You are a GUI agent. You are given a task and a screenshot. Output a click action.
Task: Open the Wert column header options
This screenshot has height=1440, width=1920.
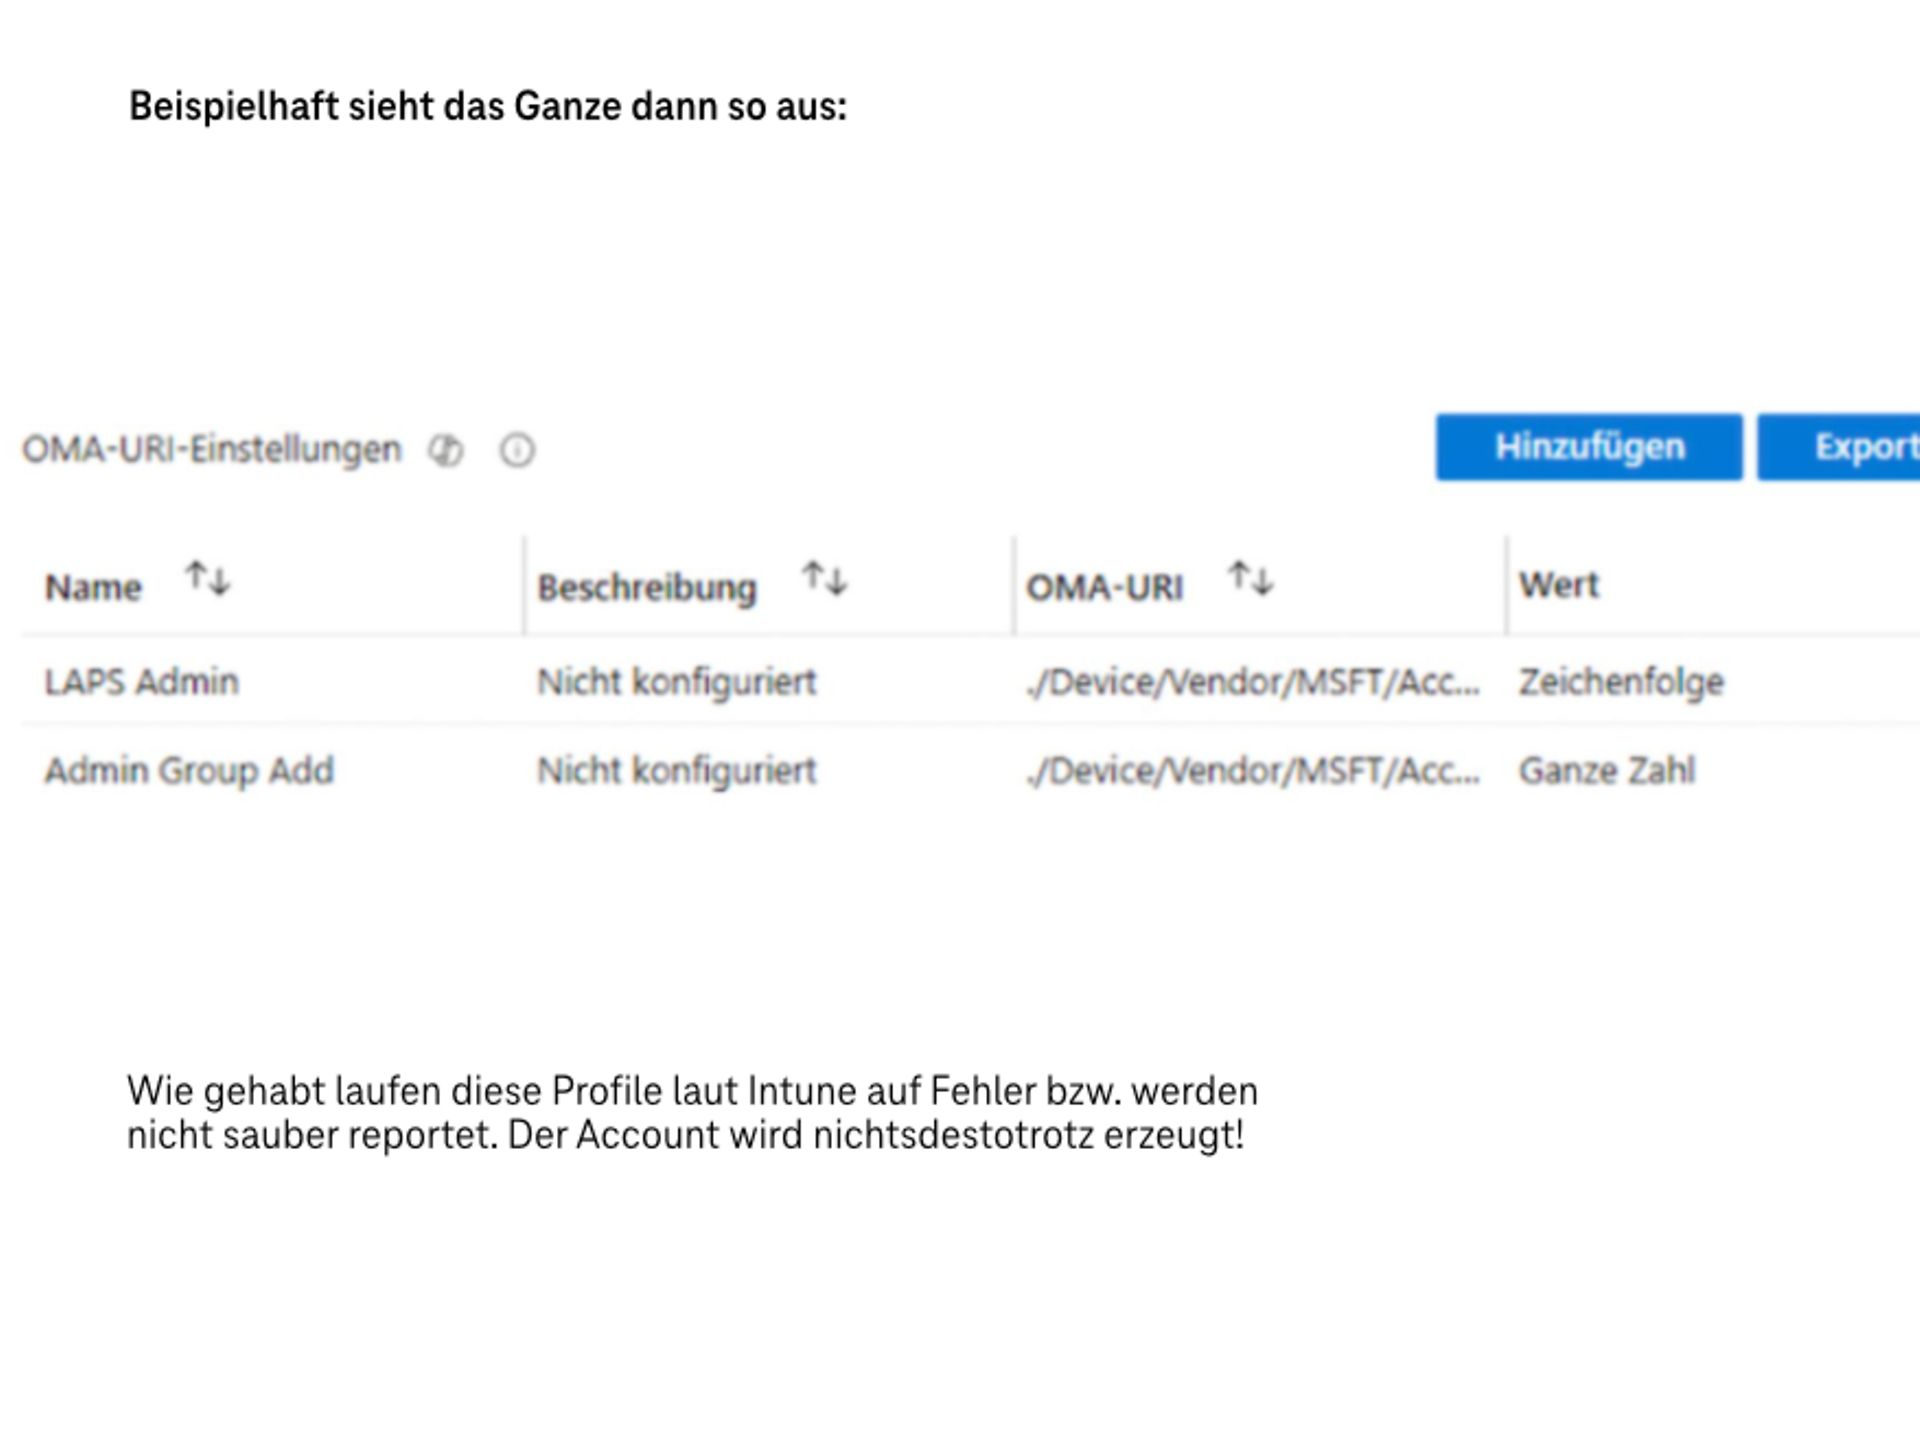[1558, 583]
